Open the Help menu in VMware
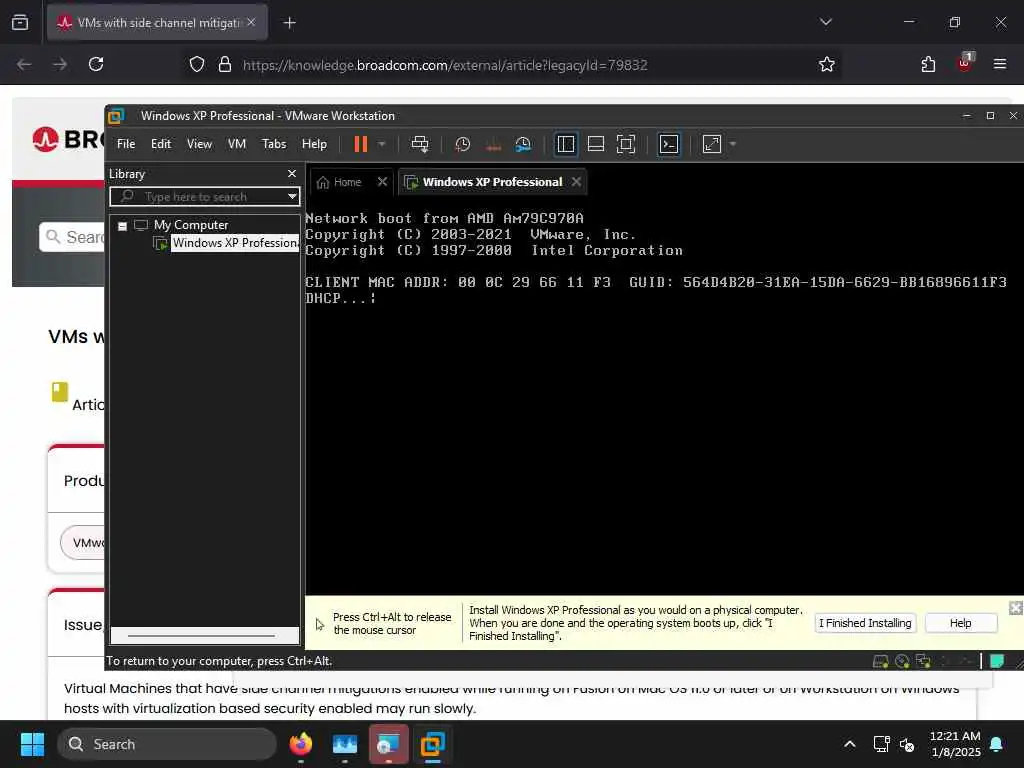The height and width of the screenshot is (768, 1024). click(314, 144)
